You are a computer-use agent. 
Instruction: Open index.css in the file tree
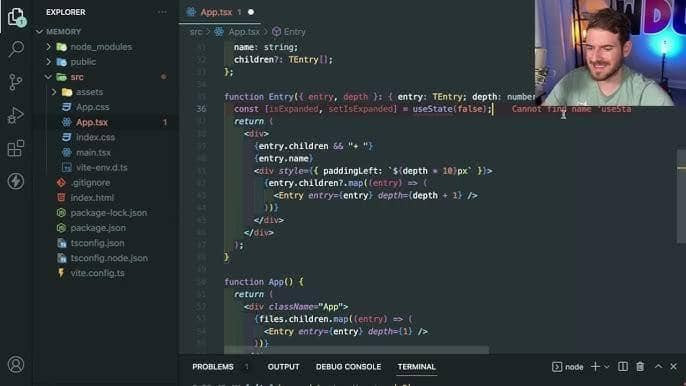(x=95, y=137)
